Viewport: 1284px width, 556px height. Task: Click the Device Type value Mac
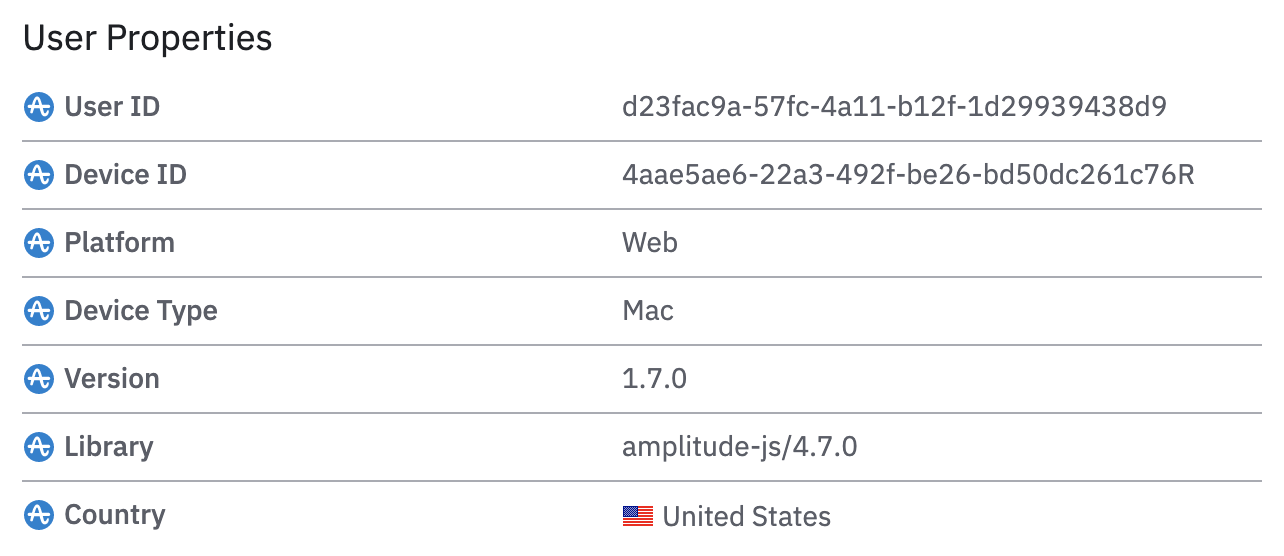647,311
